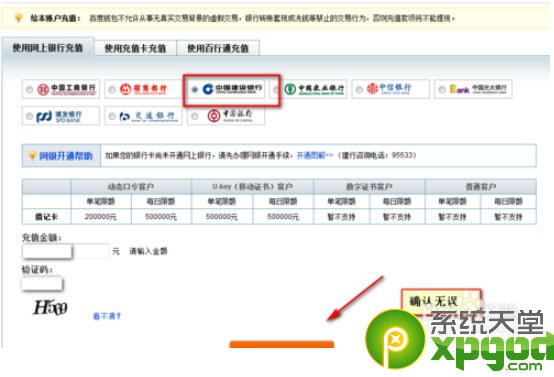The width and height of the screenshot is (554, 377).
Task: Select the SPD Bank radio button
Action: pyautogui.click(x=30, y=116)
